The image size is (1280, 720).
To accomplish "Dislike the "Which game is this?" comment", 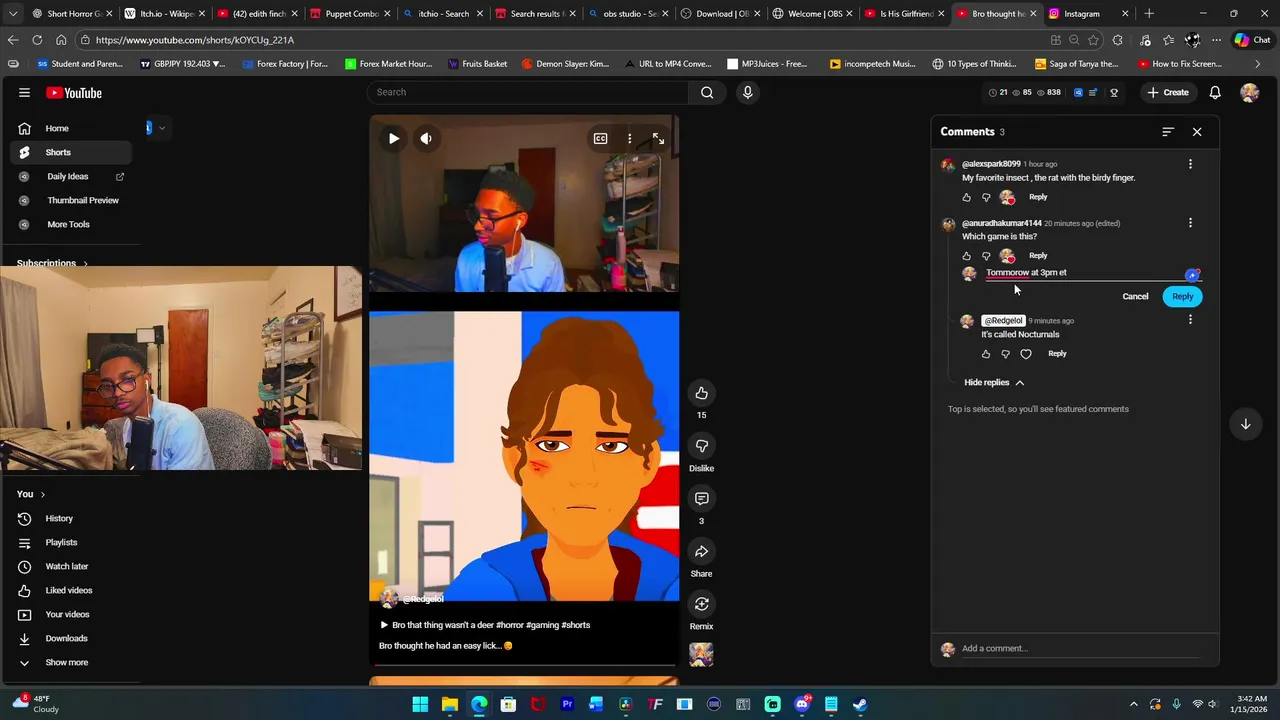I will (986, 256).
